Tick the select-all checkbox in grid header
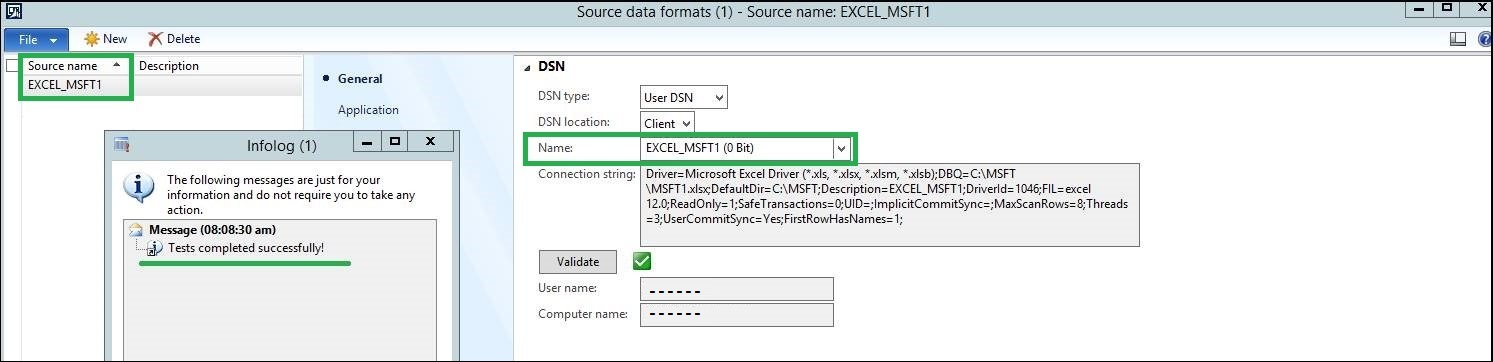Screen dimensions: 1493x362 13,66
